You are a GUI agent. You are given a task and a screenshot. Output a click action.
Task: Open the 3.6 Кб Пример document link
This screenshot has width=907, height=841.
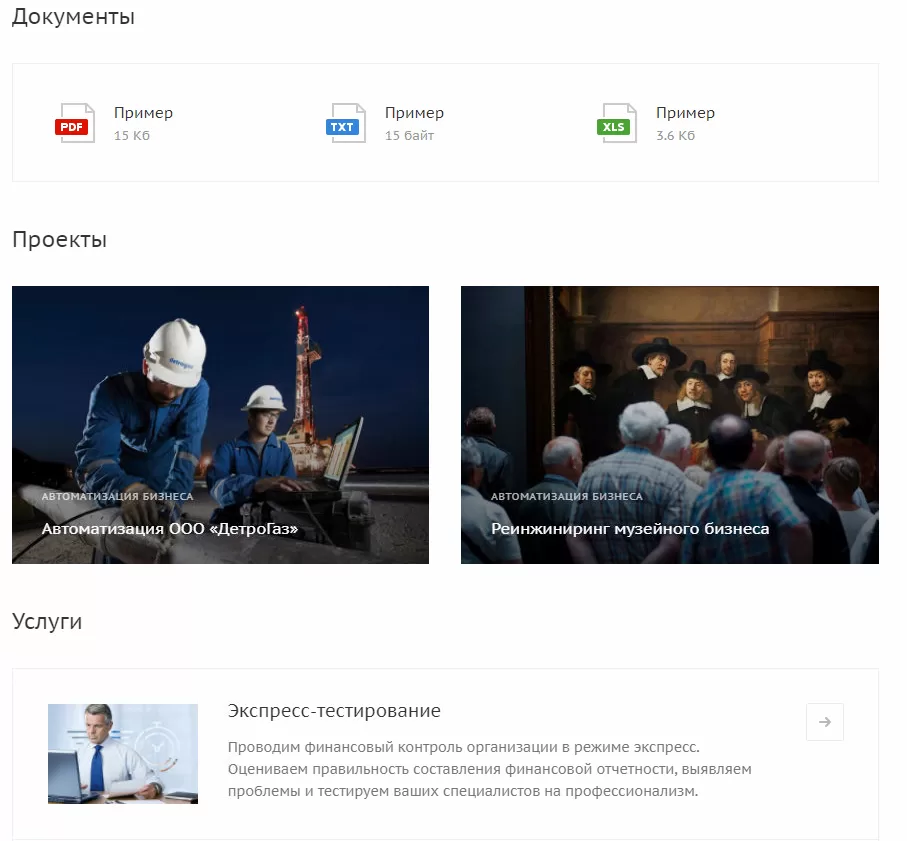click(x=685, y=113)
